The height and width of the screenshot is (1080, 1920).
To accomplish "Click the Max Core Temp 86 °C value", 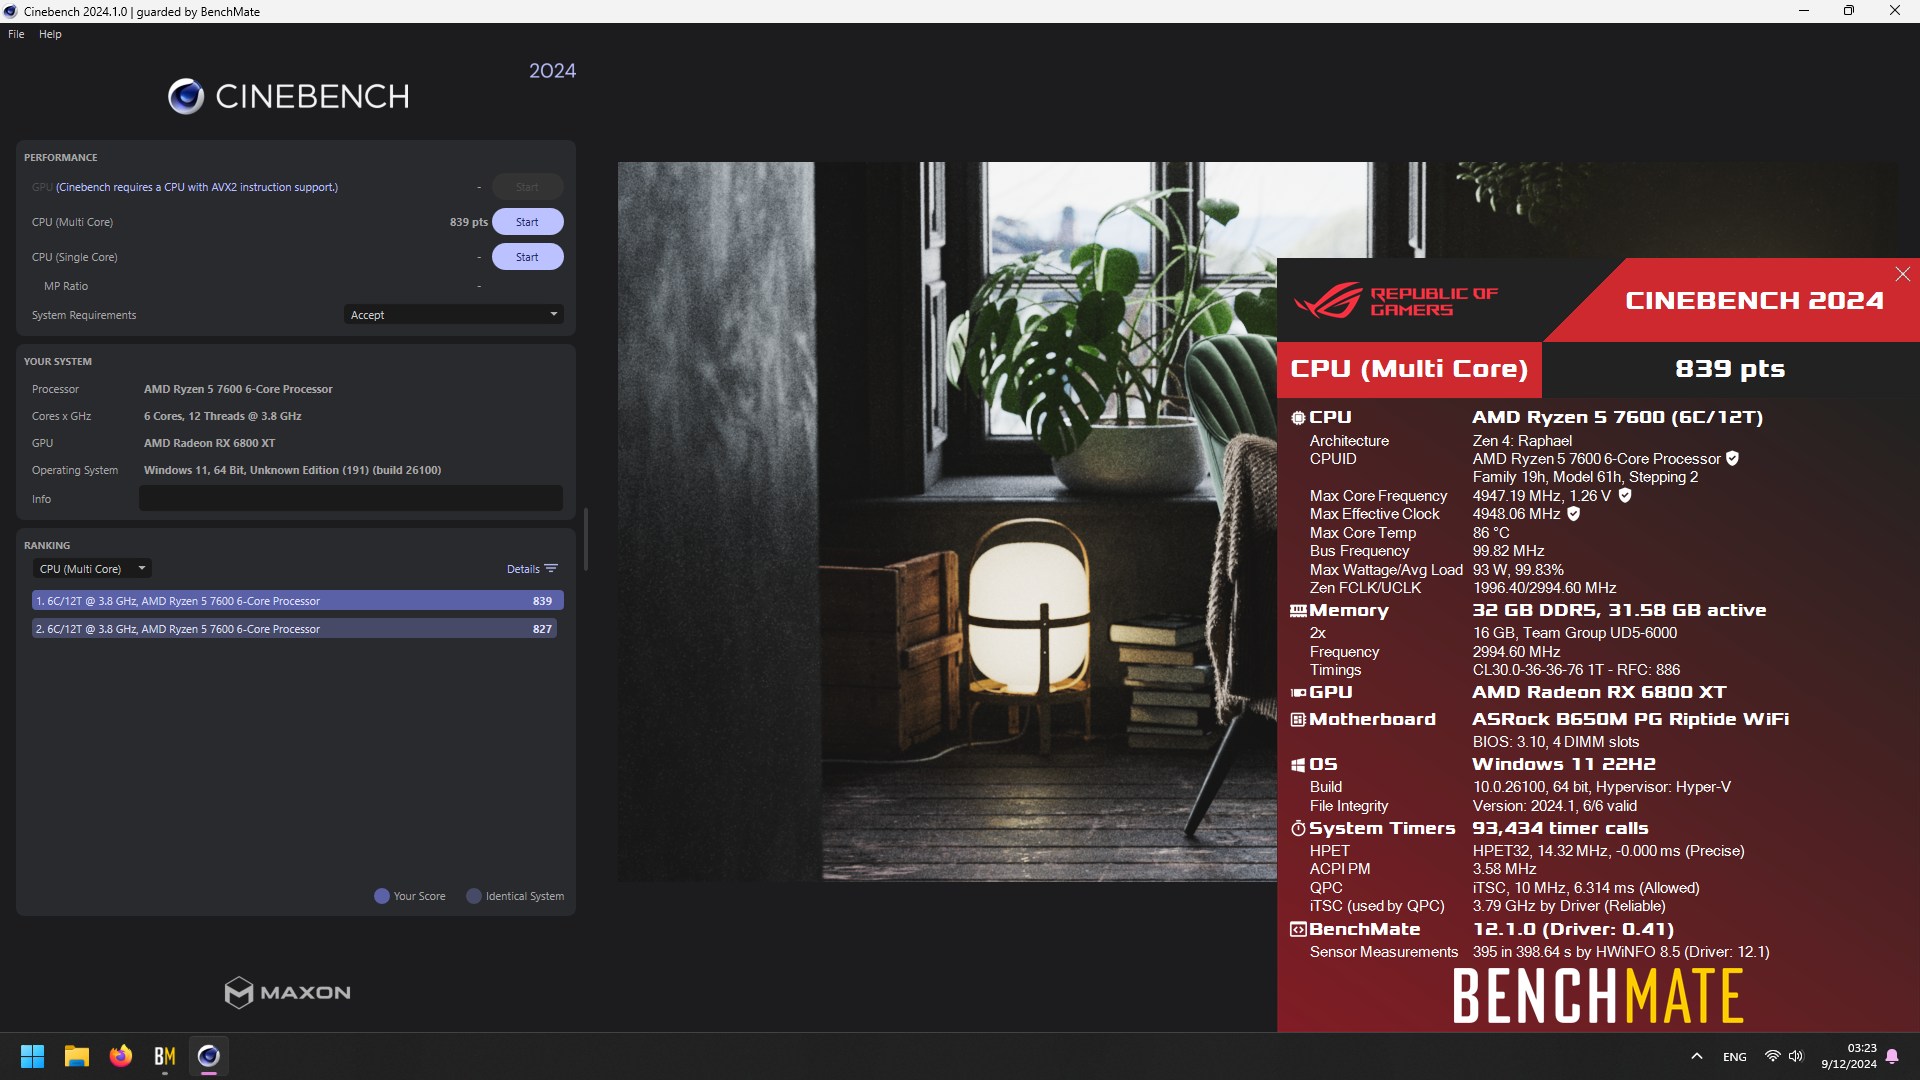I will pos(1491,533).
